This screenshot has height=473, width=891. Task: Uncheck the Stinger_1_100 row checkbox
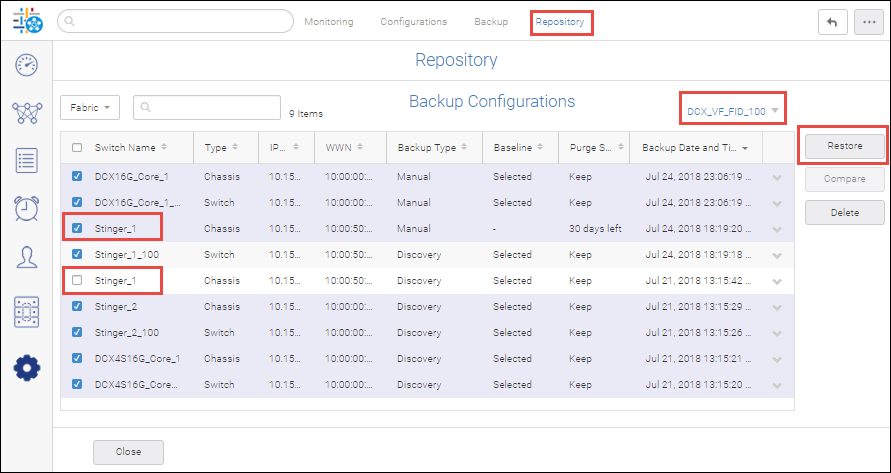(77, 254)
